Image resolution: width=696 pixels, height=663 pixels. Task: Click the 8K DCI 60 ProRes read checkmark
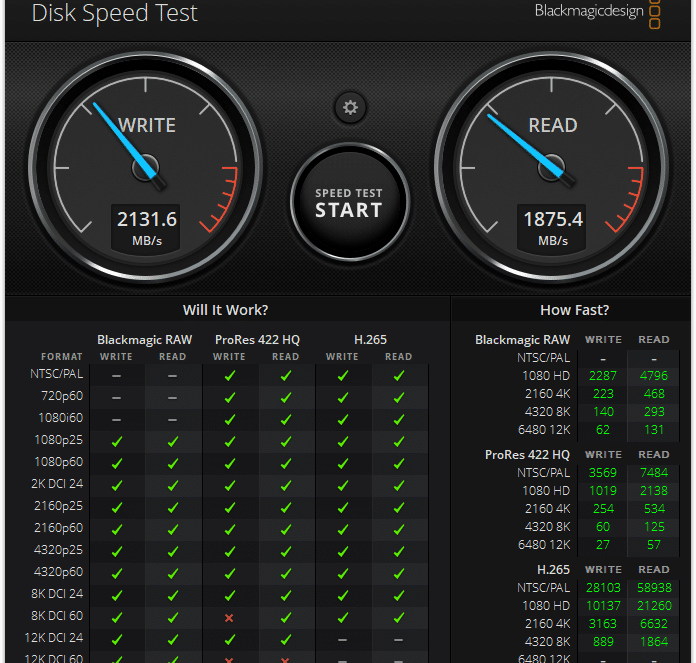point(286,617)
